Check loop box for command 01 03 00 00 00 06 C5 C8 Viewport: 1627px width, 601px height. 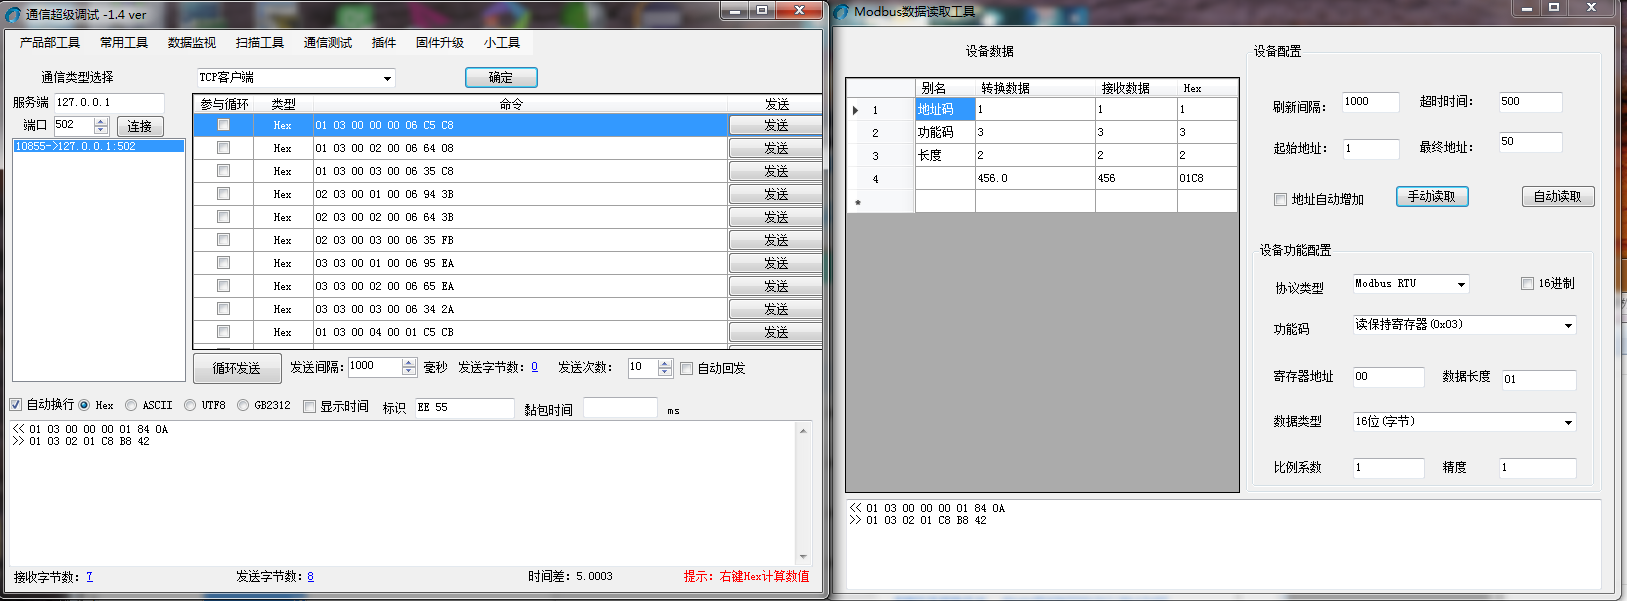click(223, 125)
